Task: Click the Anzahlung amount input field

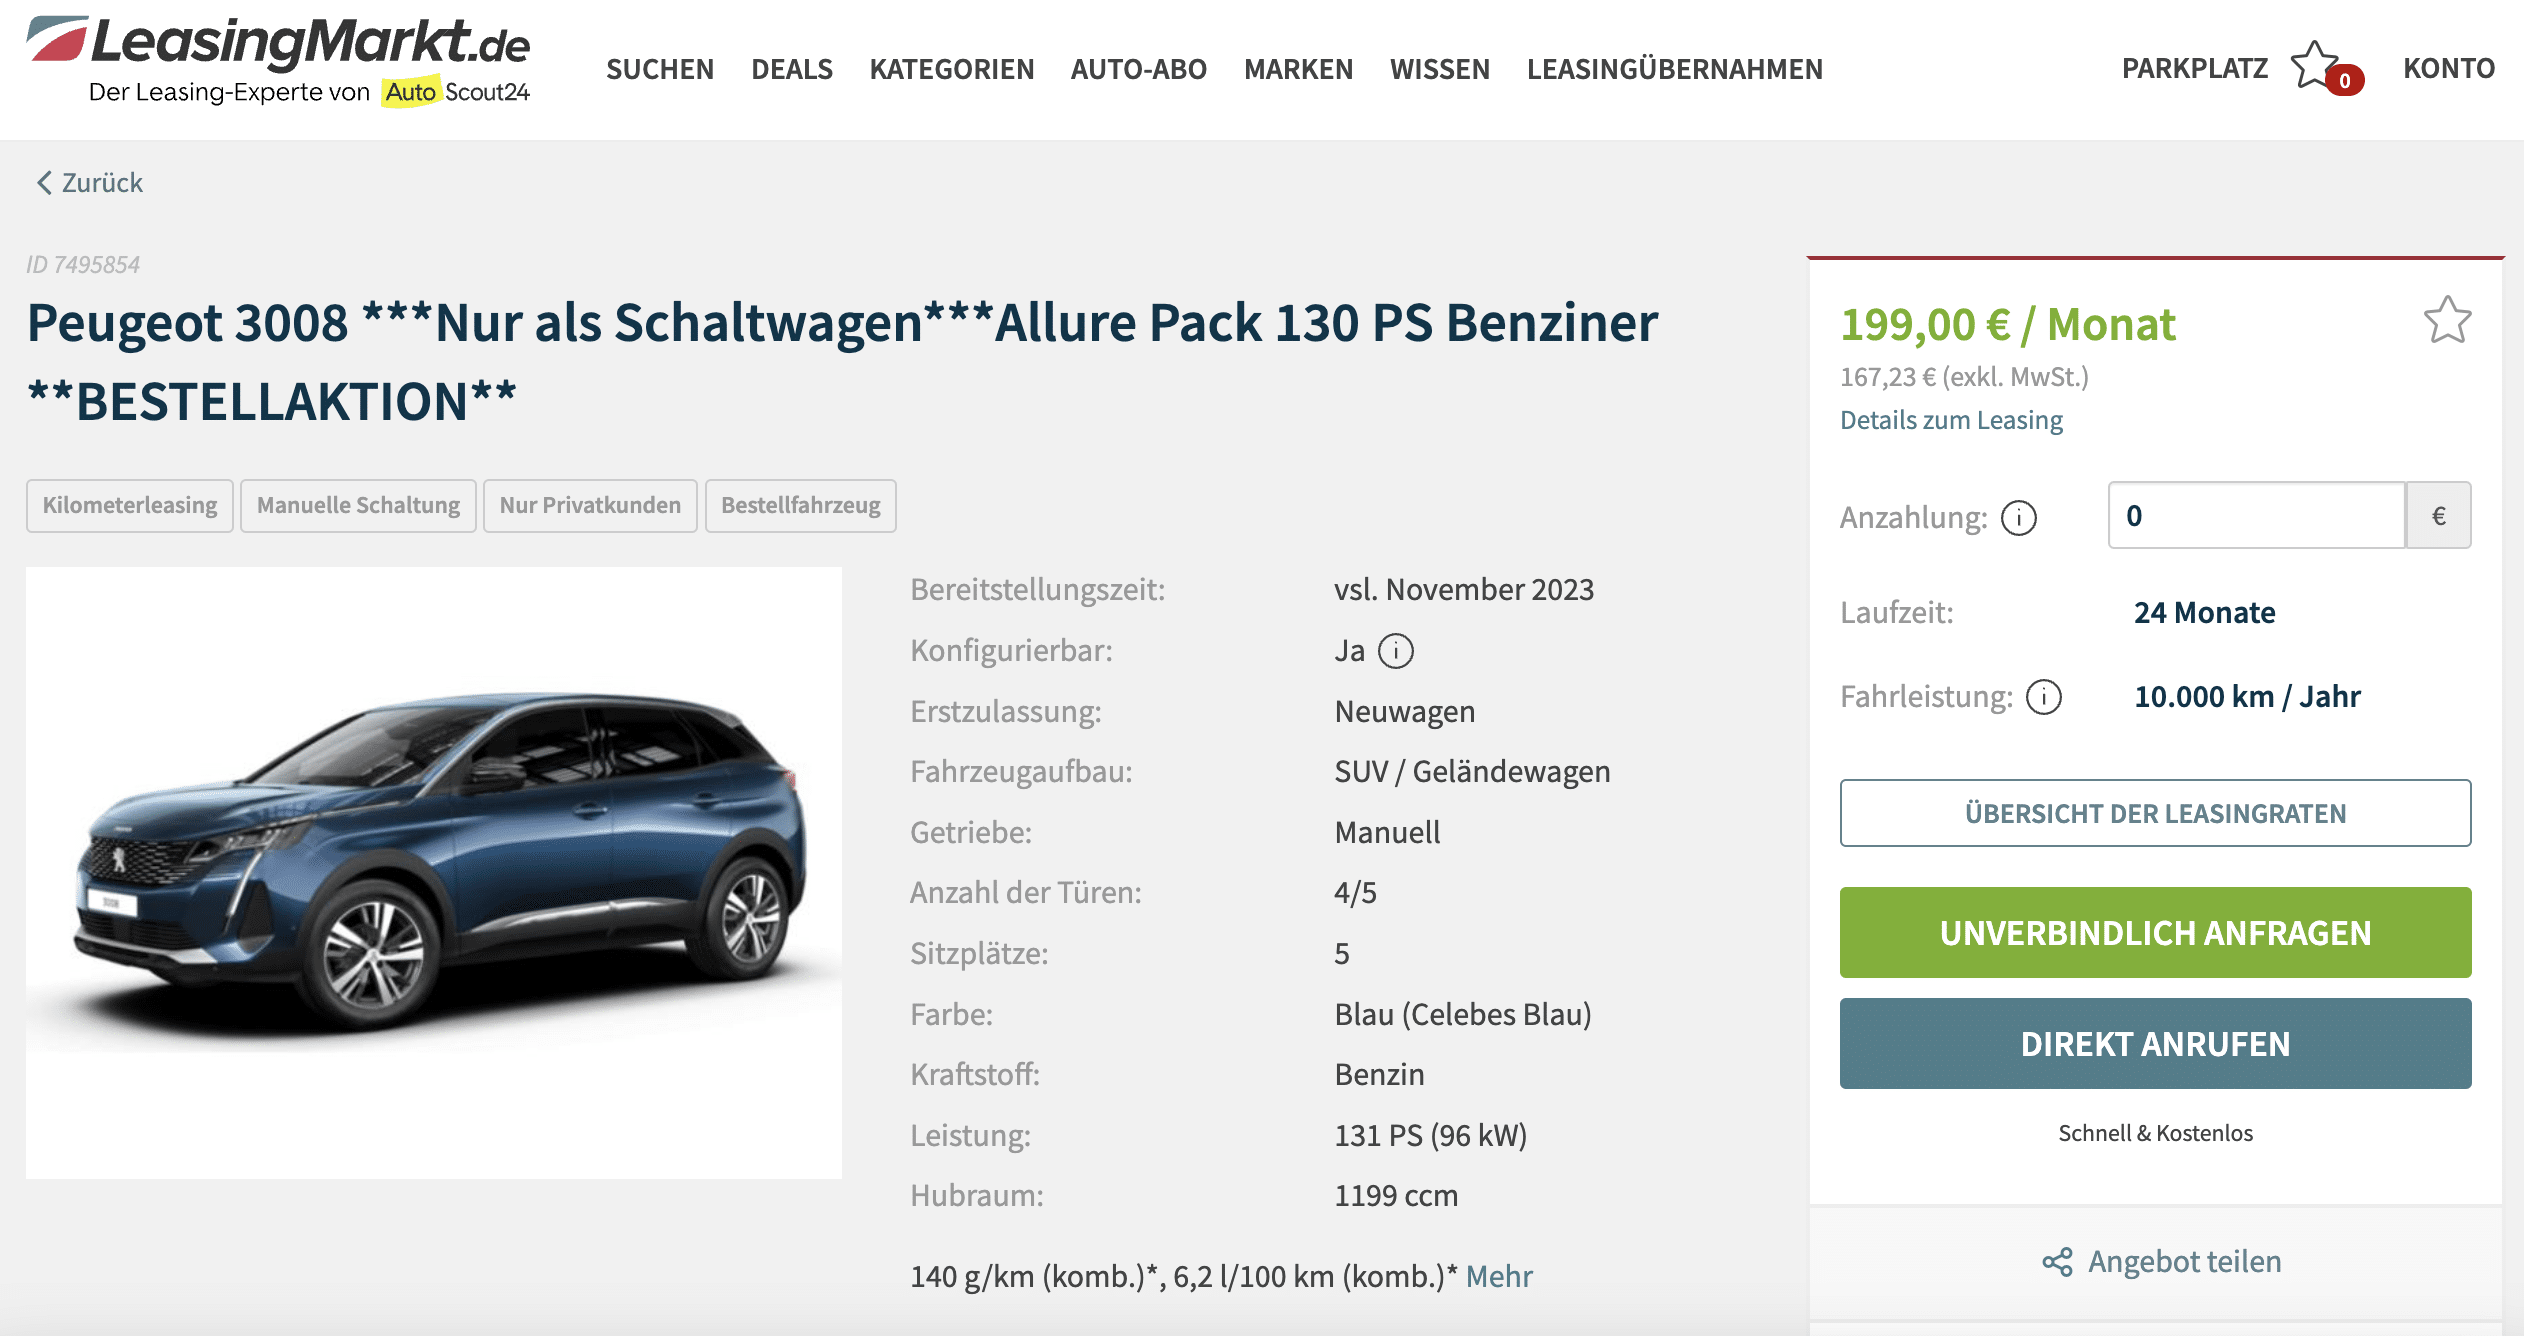Action: (x=2256, y=515)
